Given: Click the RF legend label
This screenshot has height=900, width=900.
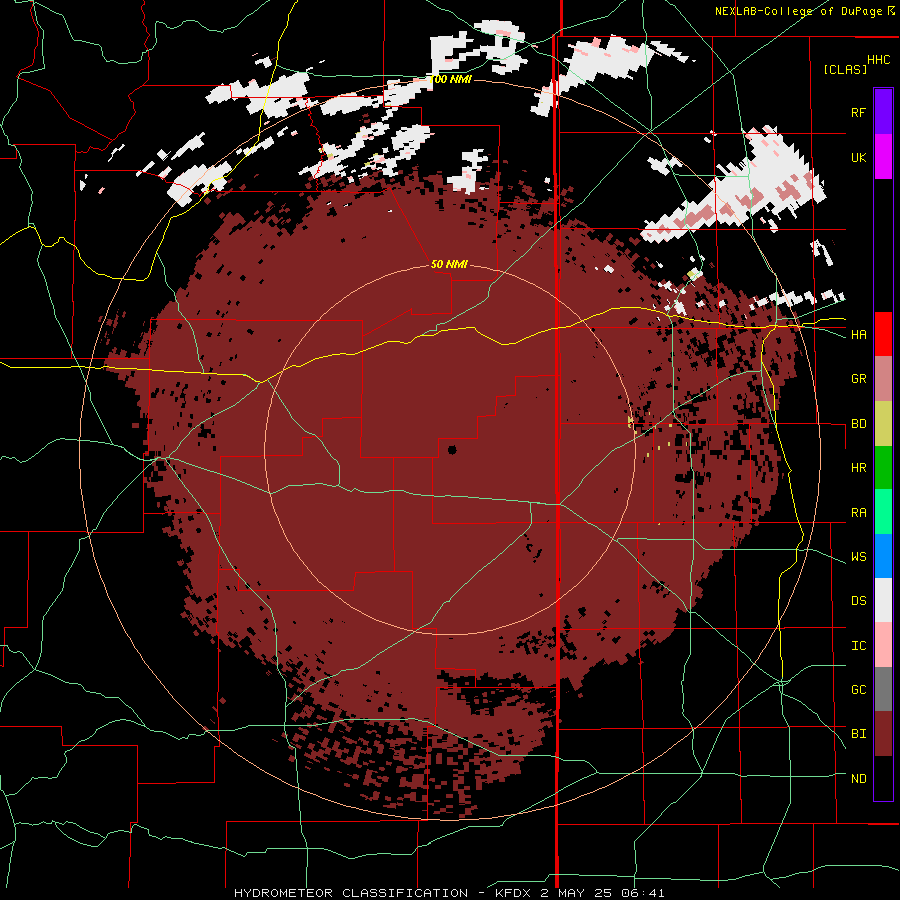Looking at the screenshot, I should (x=858, y=112).
